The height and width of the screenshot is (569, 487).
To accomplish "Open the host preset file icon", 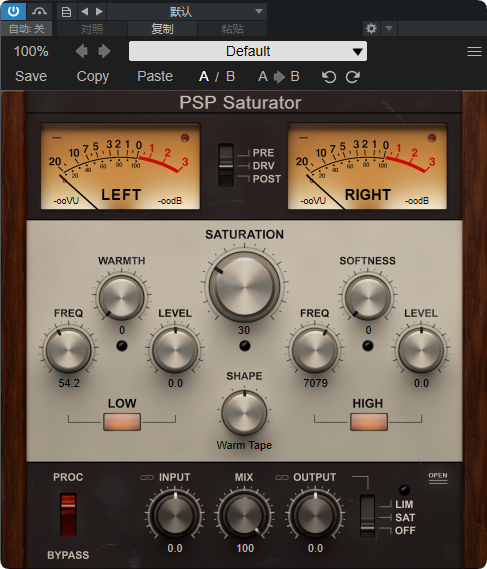I will [66, 12].
